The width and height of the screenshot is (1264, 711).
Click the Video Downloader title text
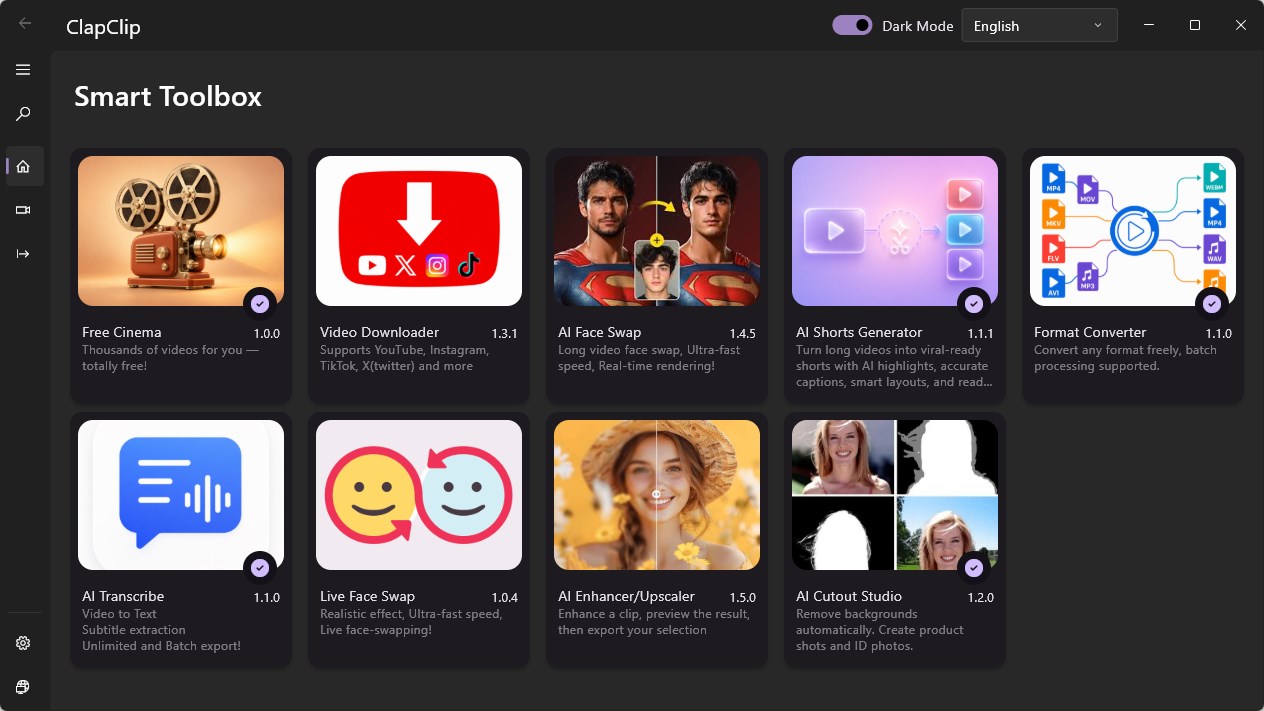click(x=379, y=332)
